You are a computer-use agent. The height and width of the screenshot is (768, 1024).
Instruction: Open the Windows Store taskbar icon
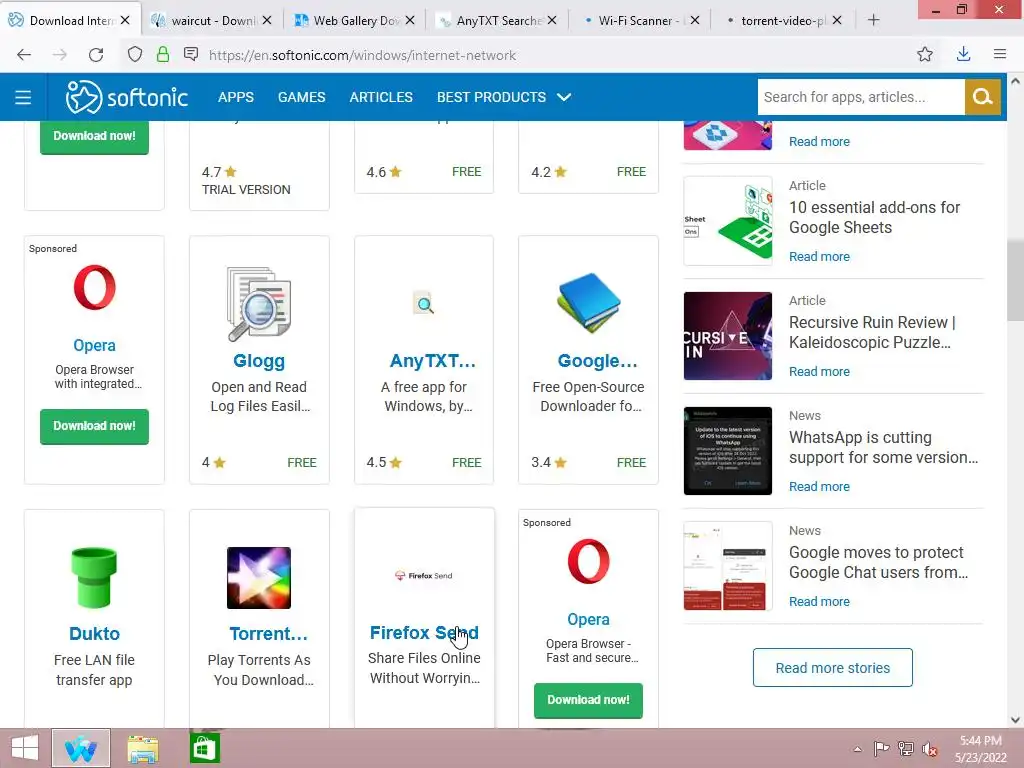pos(204,748)
